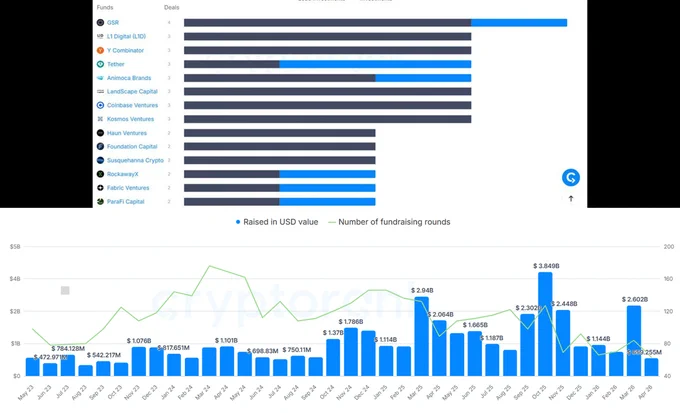
Task: Click the $1.37B value label
Action: point(333,333)
